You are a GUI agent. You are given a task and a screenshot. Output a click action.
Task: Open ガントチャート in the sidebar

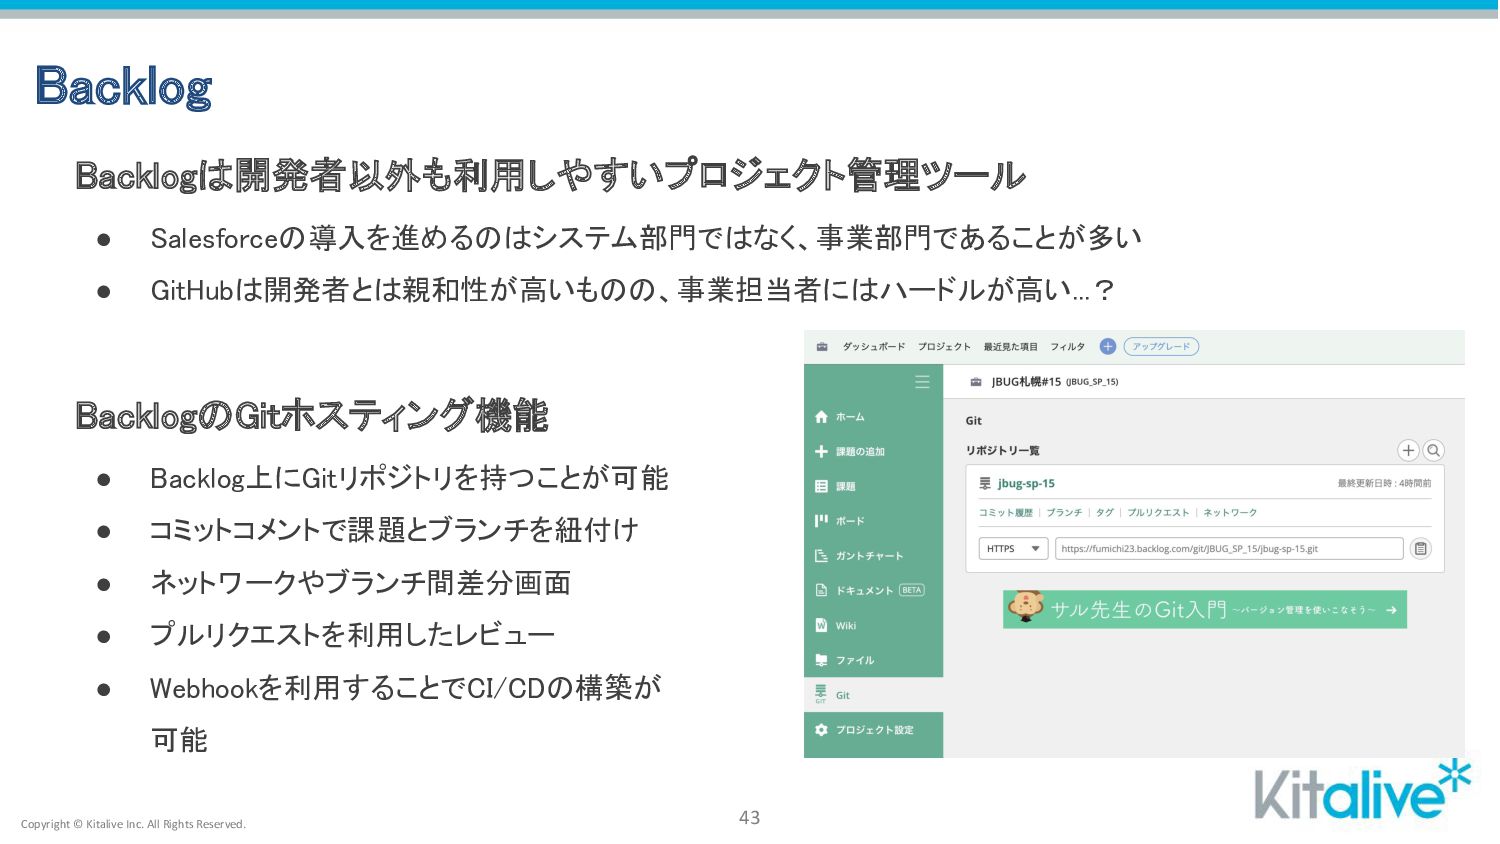[874, 556]
